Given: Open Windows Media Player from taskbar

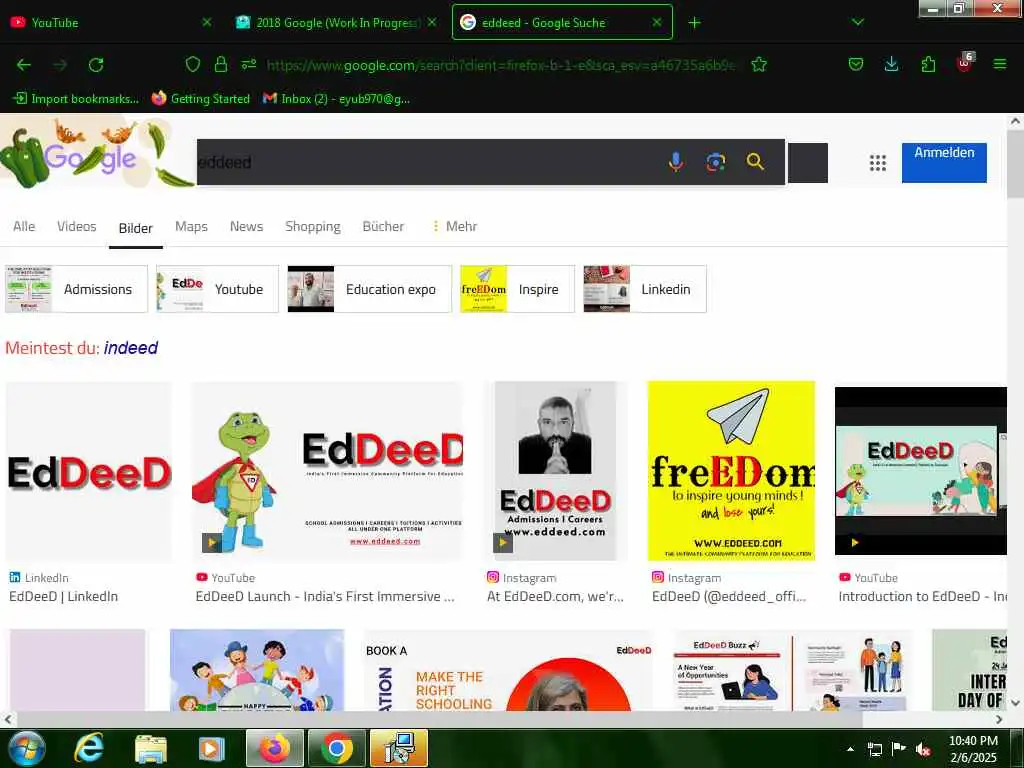Looking at the screenshot, I should 211,749.
